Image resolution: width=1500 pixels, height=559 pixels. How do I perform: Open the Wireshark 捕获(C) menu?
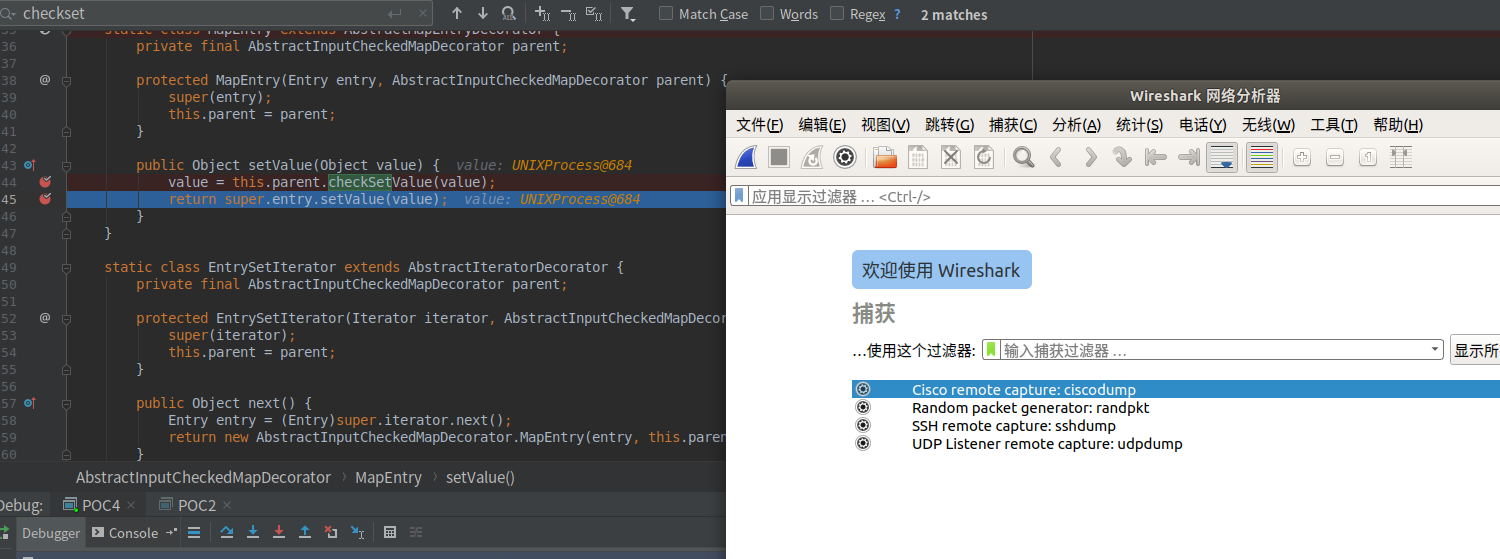click(x=1013, y=125)
